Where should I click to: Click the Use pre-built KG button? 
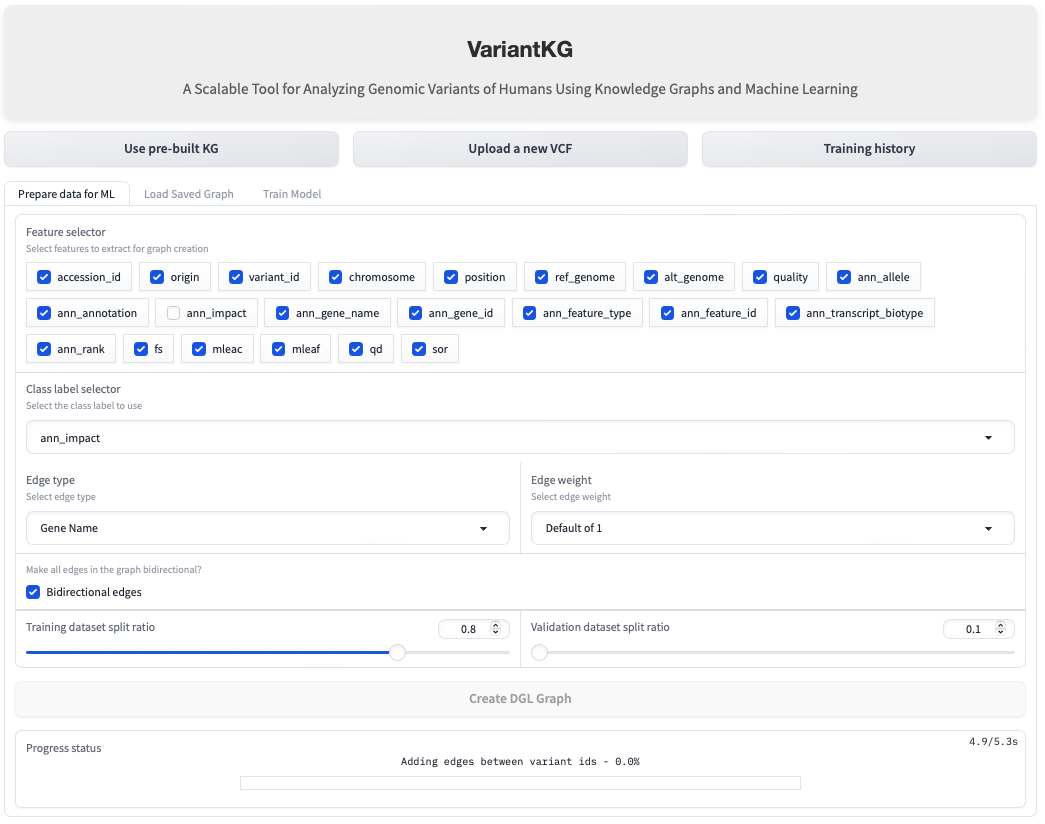[x=171, y=149]
